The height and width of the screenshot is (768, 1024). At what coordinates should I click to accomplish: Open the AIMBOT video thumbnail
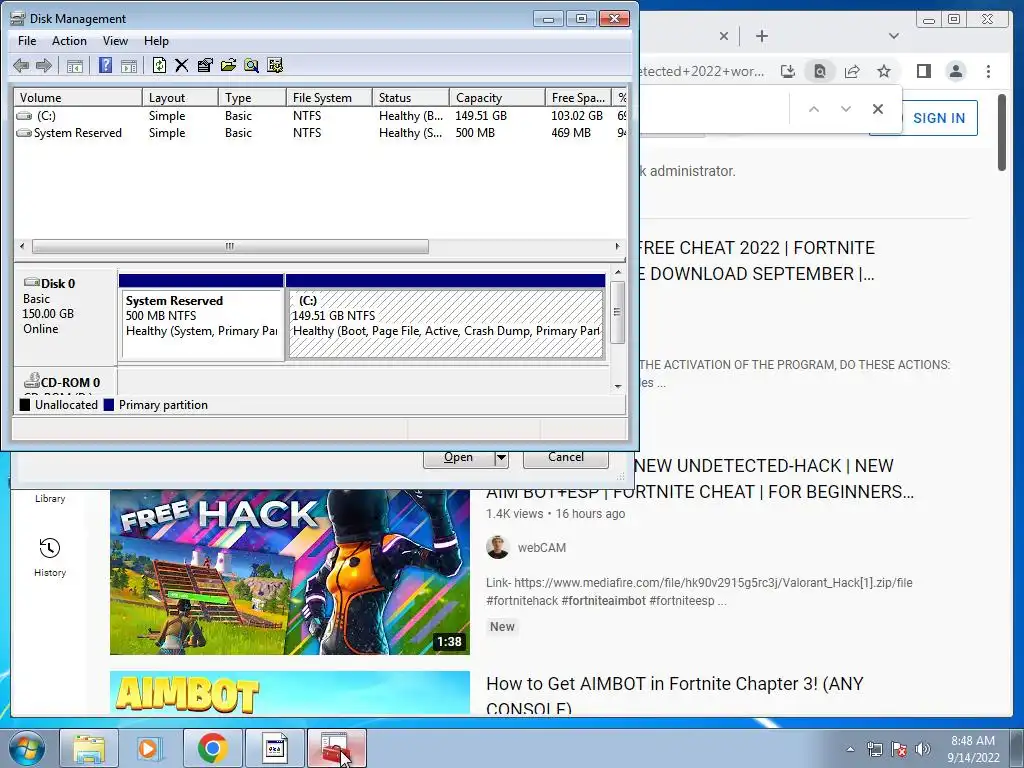pyautogui.click(x=289, y=692)
